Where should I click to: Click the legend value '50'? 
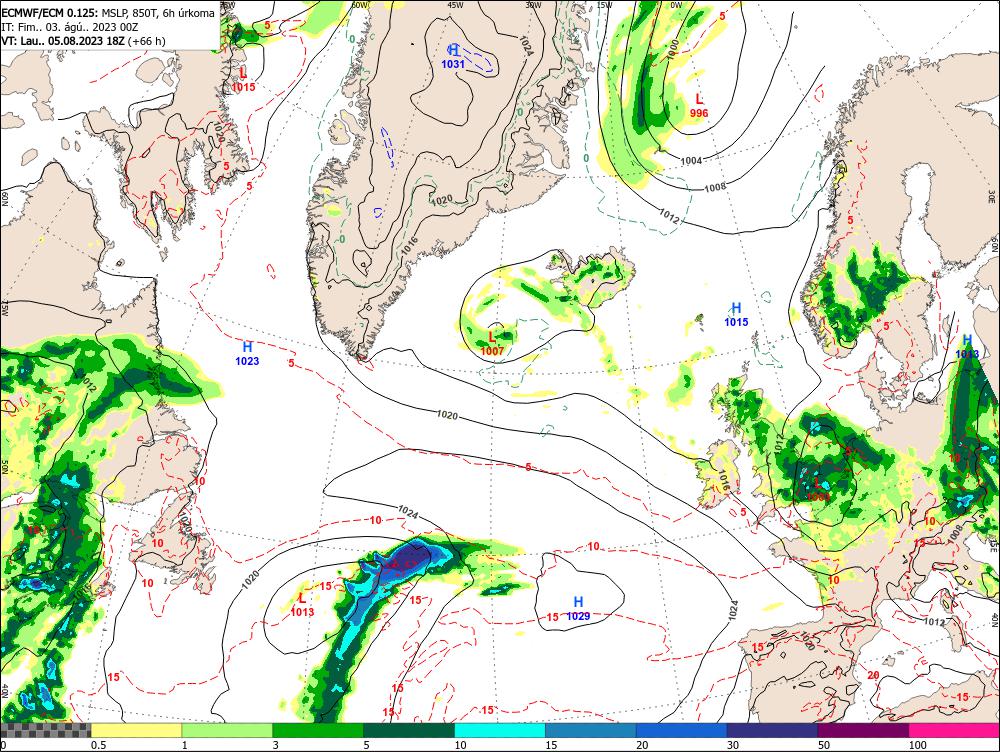(x=824, y=745)
